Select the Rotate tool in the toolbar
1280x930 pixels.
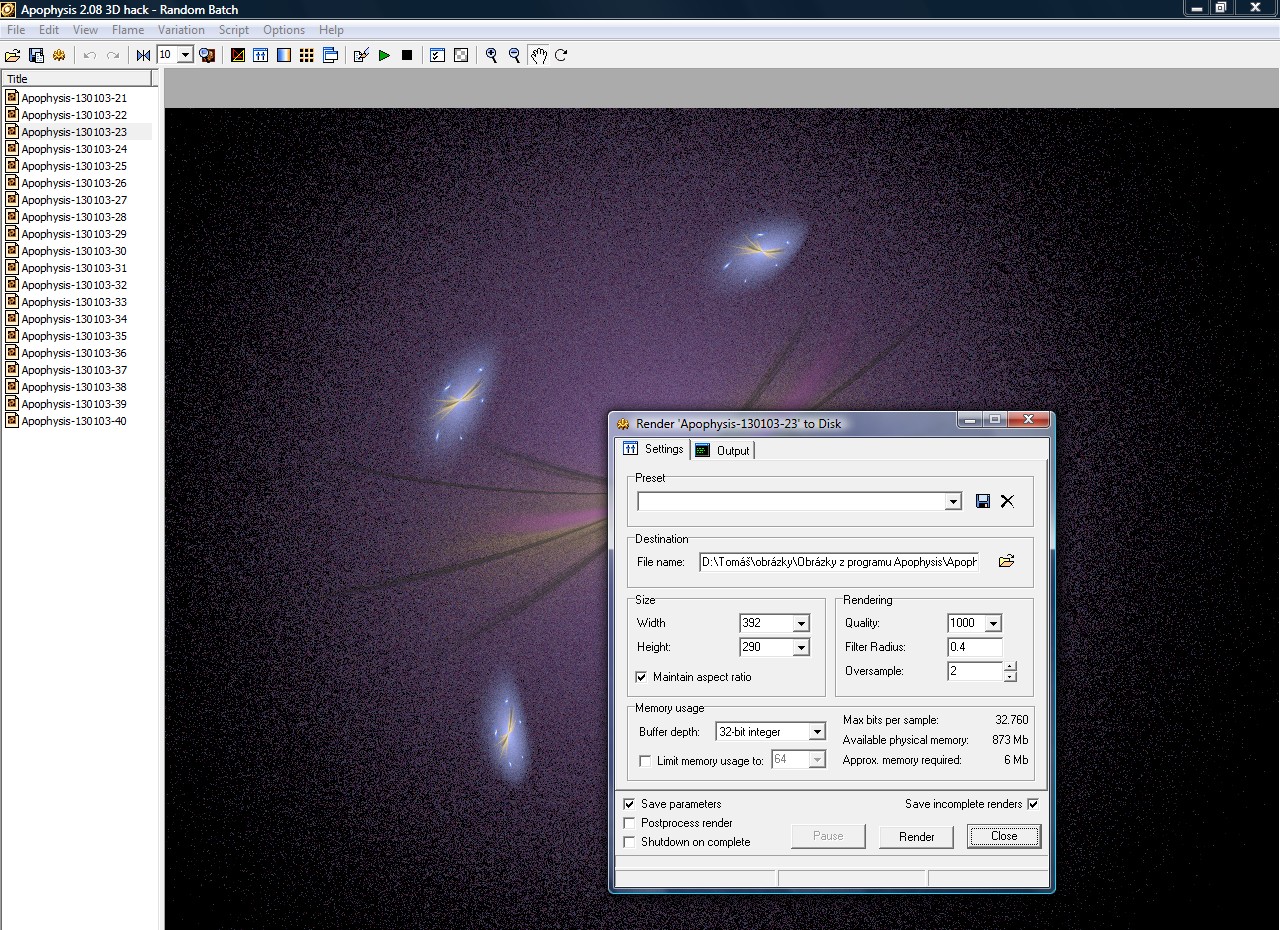pos(561,55)
